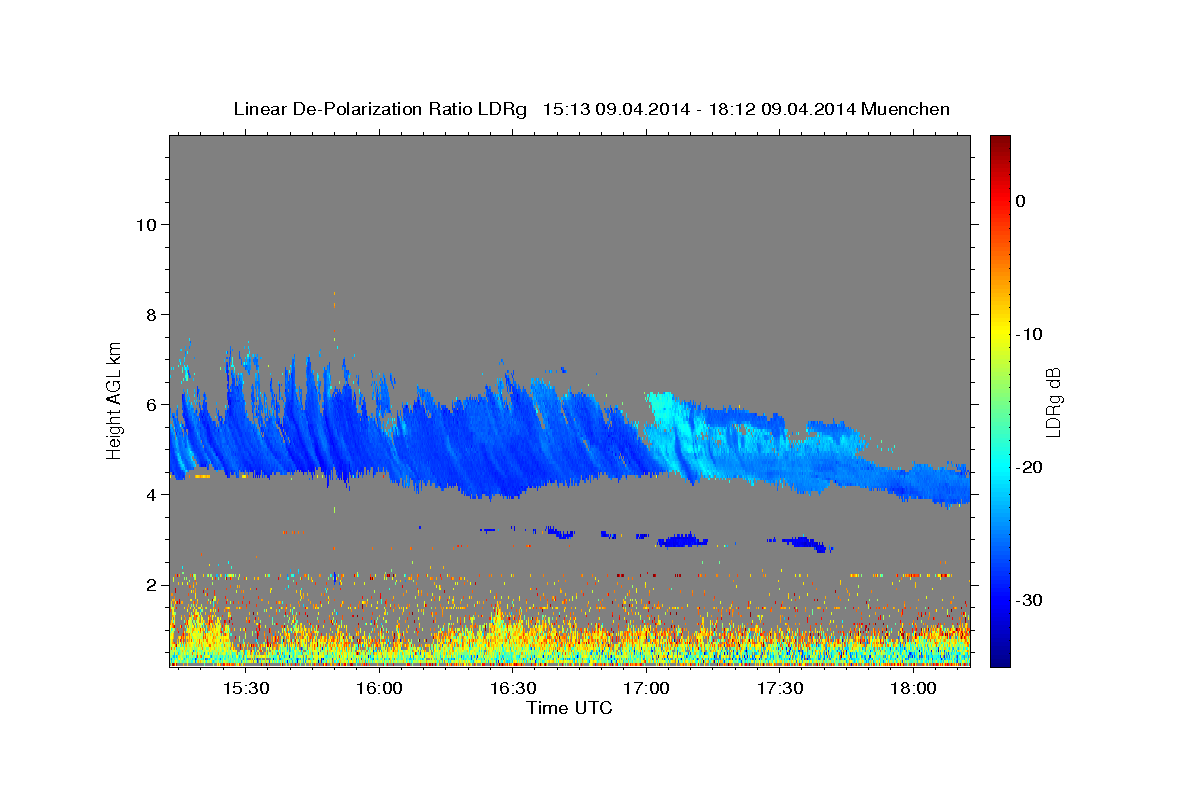Click the 'Time UTC' axis label
1200x800 pixels.
click(x=569, y=708)
